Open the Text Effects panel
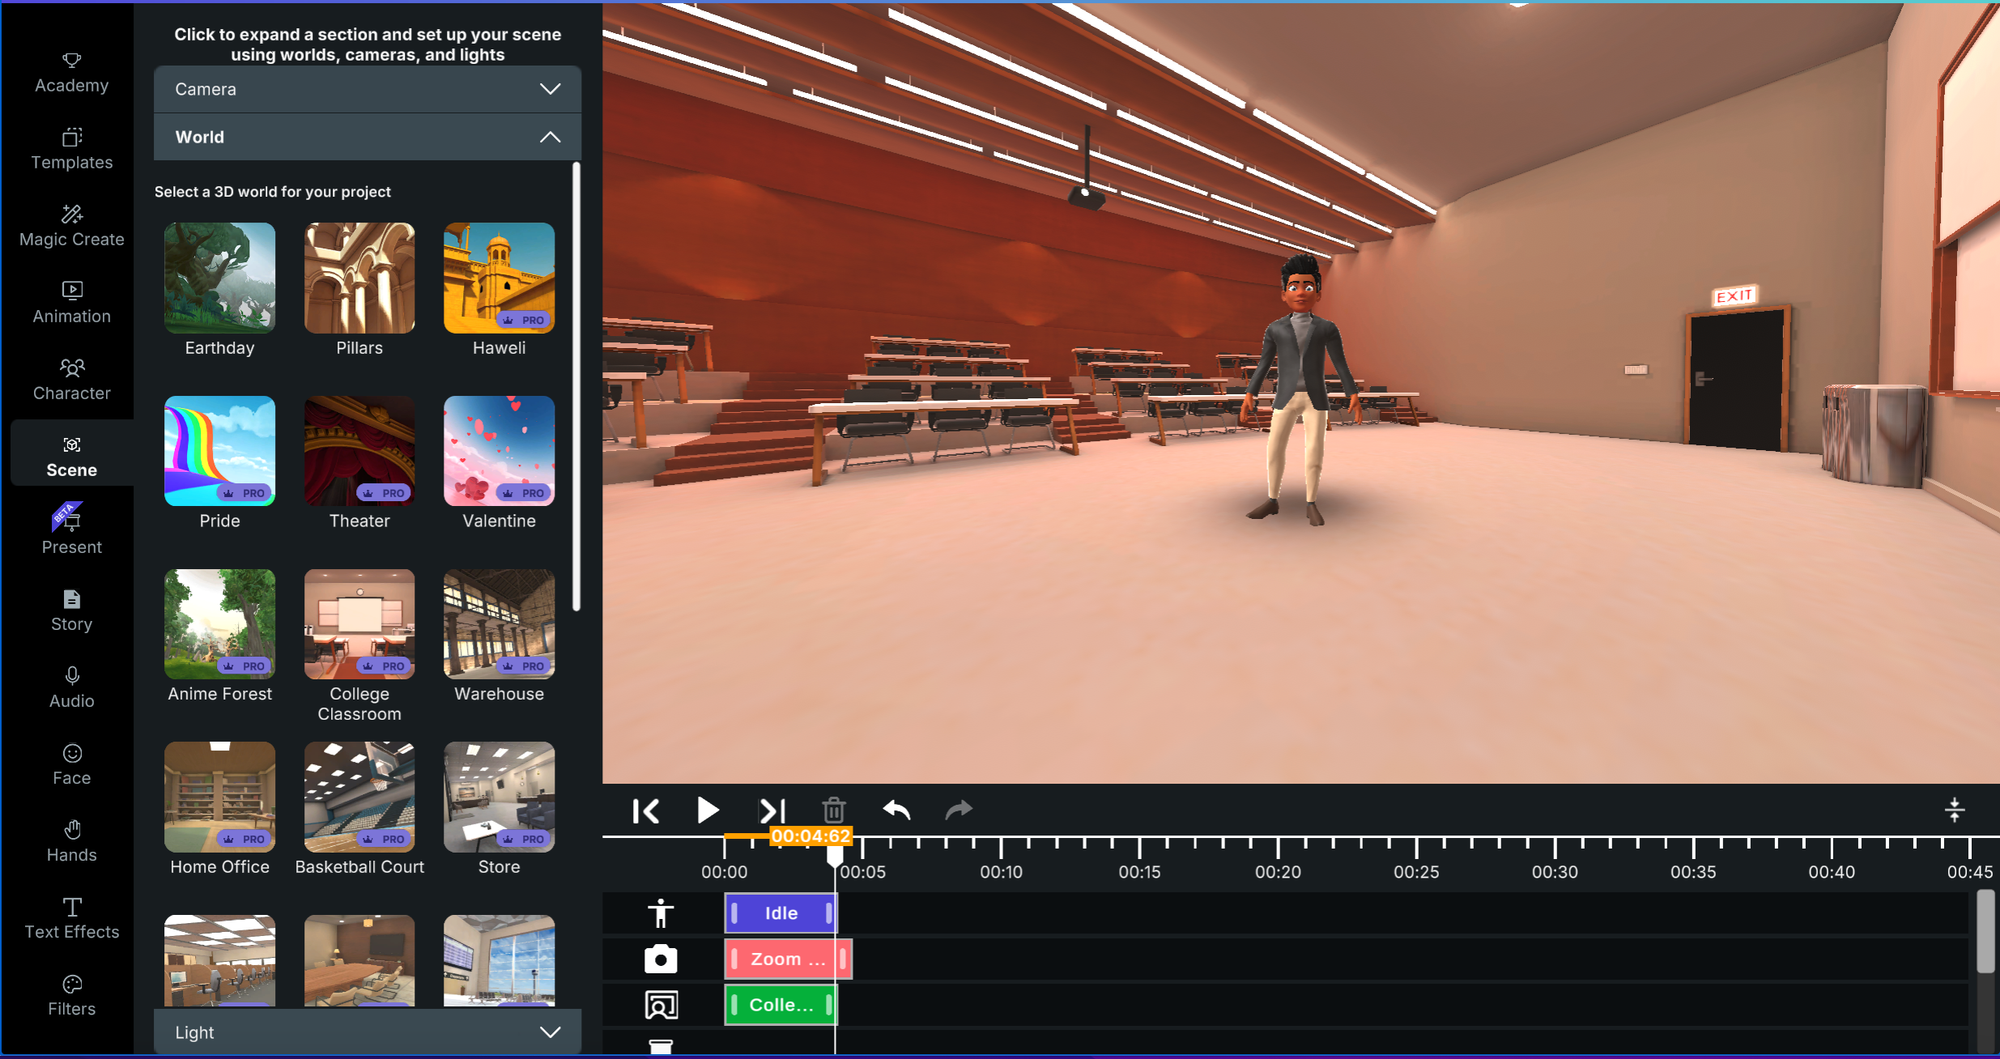The image size is (2000, 1059). tap(71, 918)
